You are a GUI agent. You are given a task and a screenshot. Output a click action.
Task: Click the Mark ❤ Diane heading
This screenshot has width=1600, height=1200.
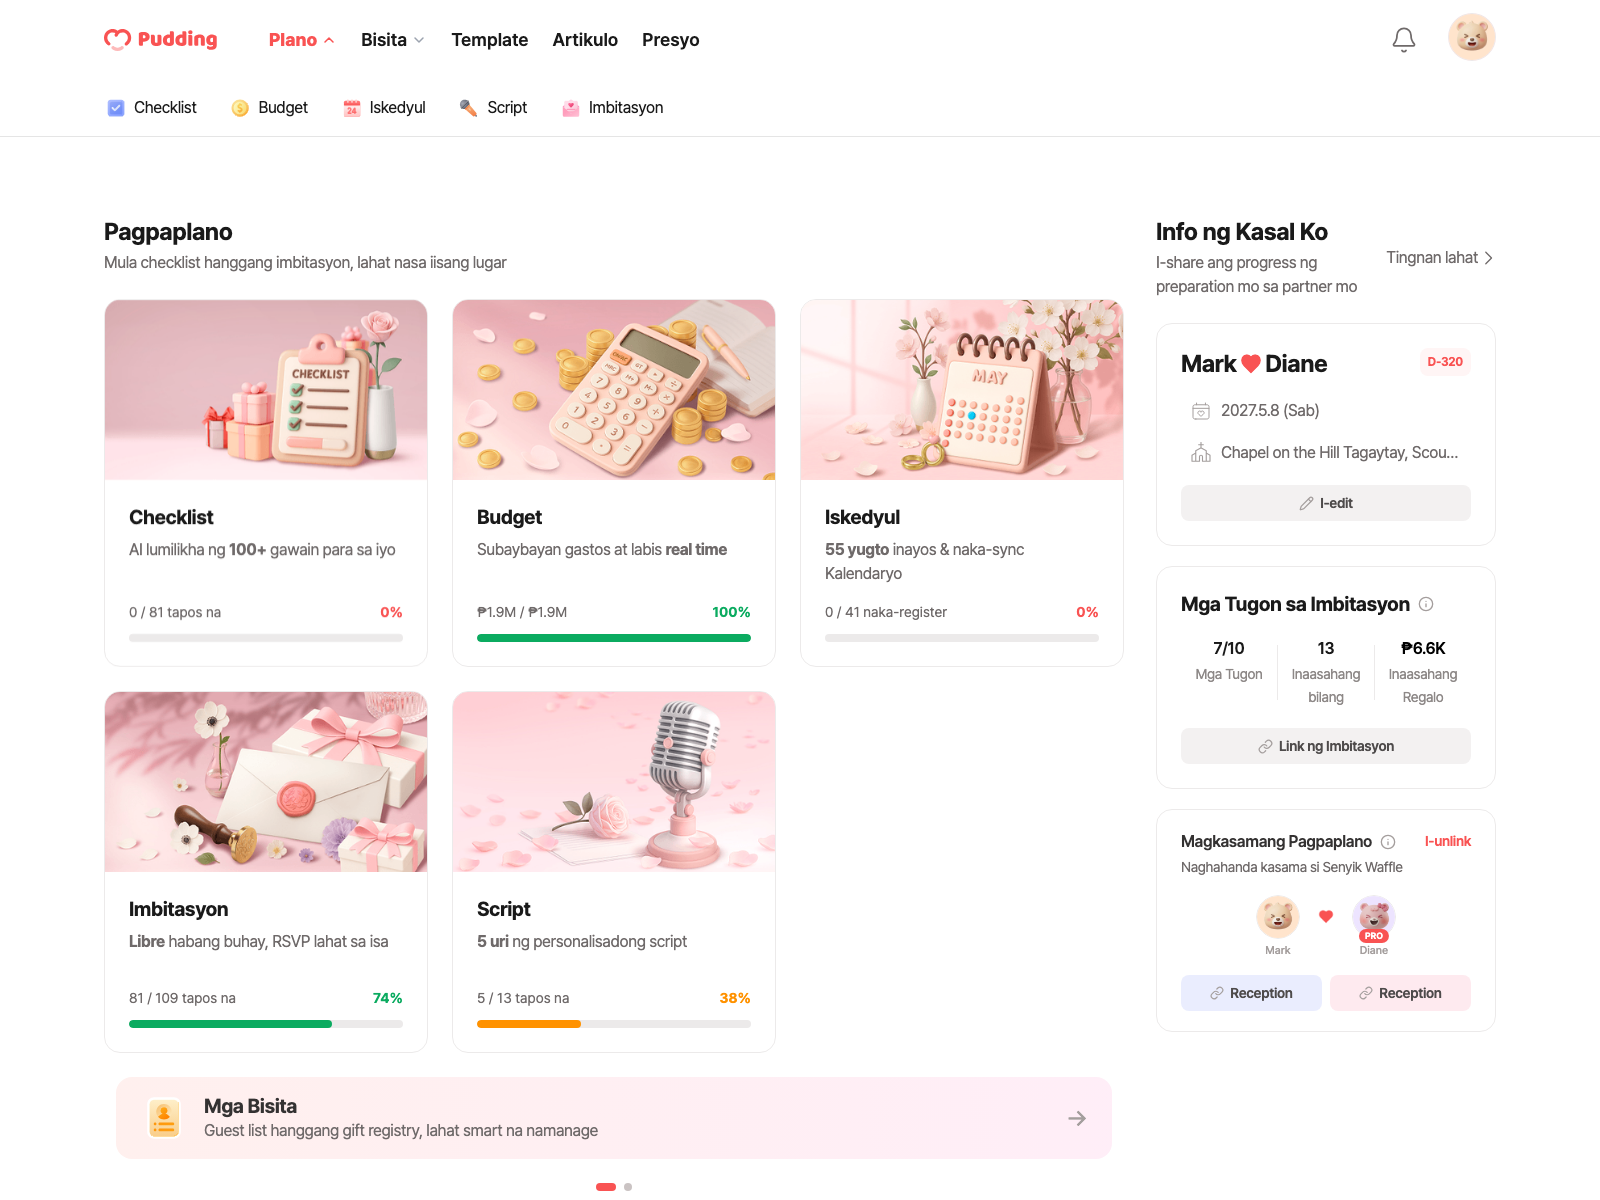point(1254,364)
